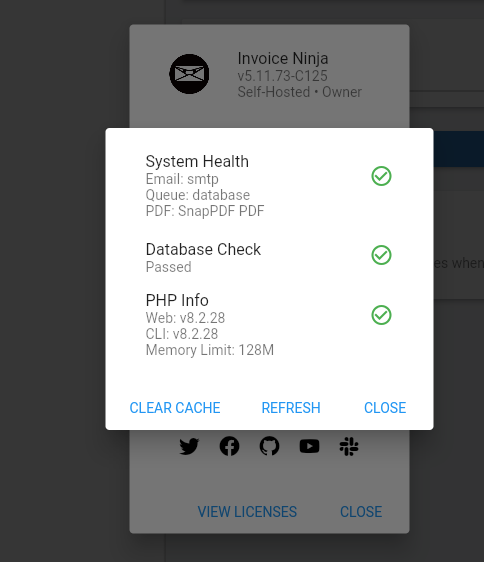
Task: Click the Clear Cache button
Action: [x=175, y=408]
